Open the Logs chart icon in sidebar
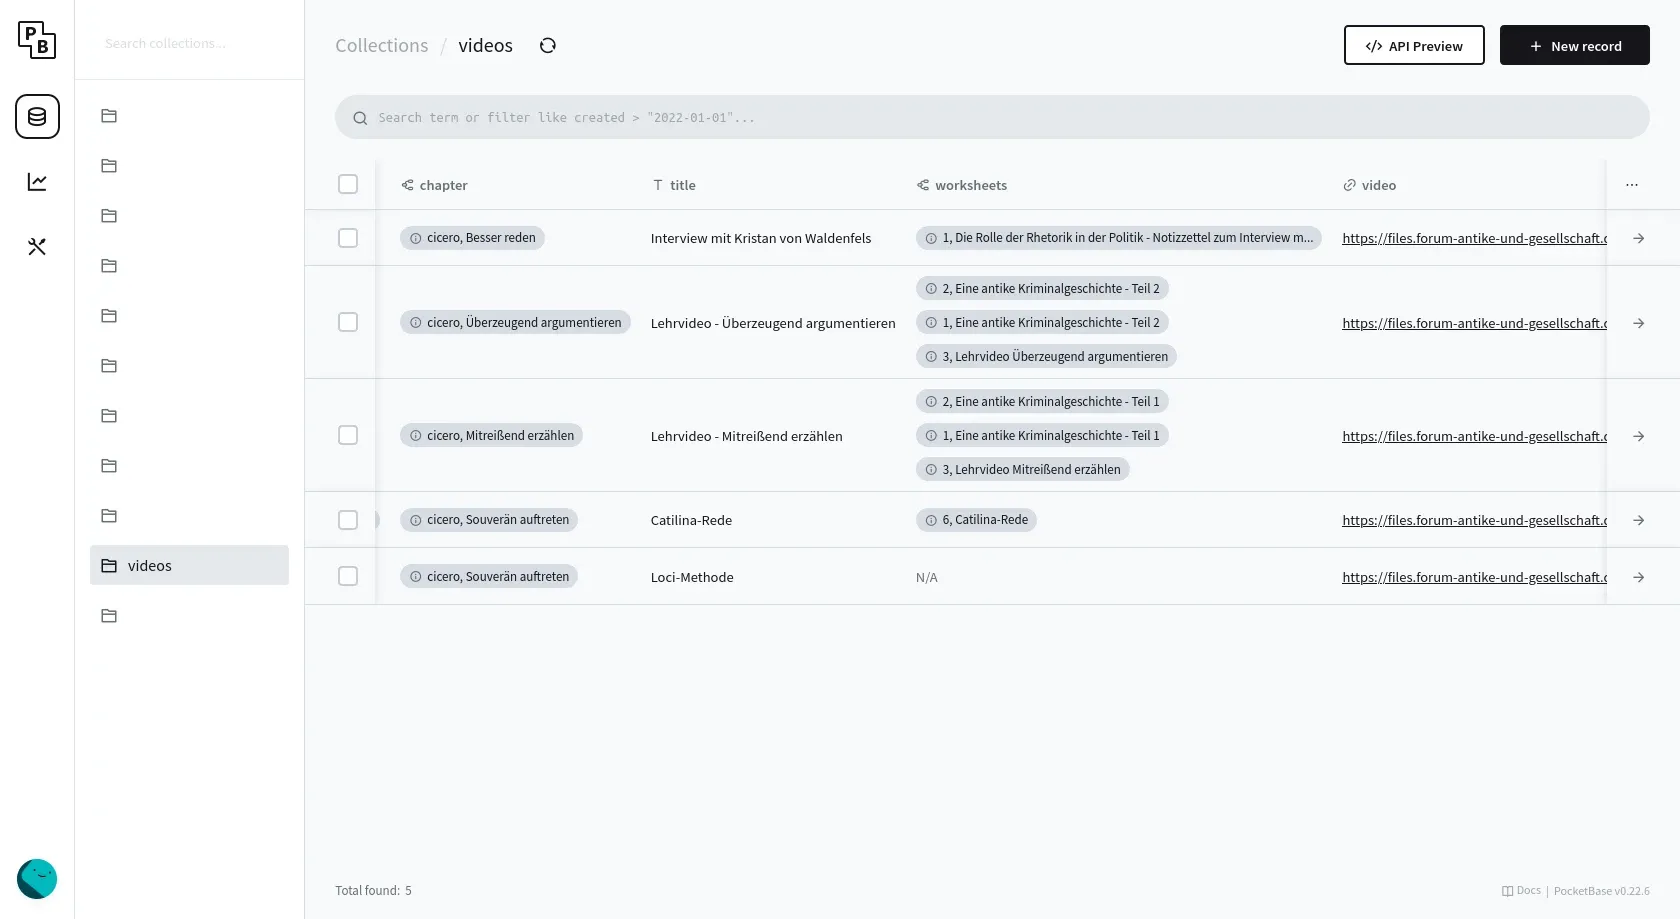 tap(37, 181)
